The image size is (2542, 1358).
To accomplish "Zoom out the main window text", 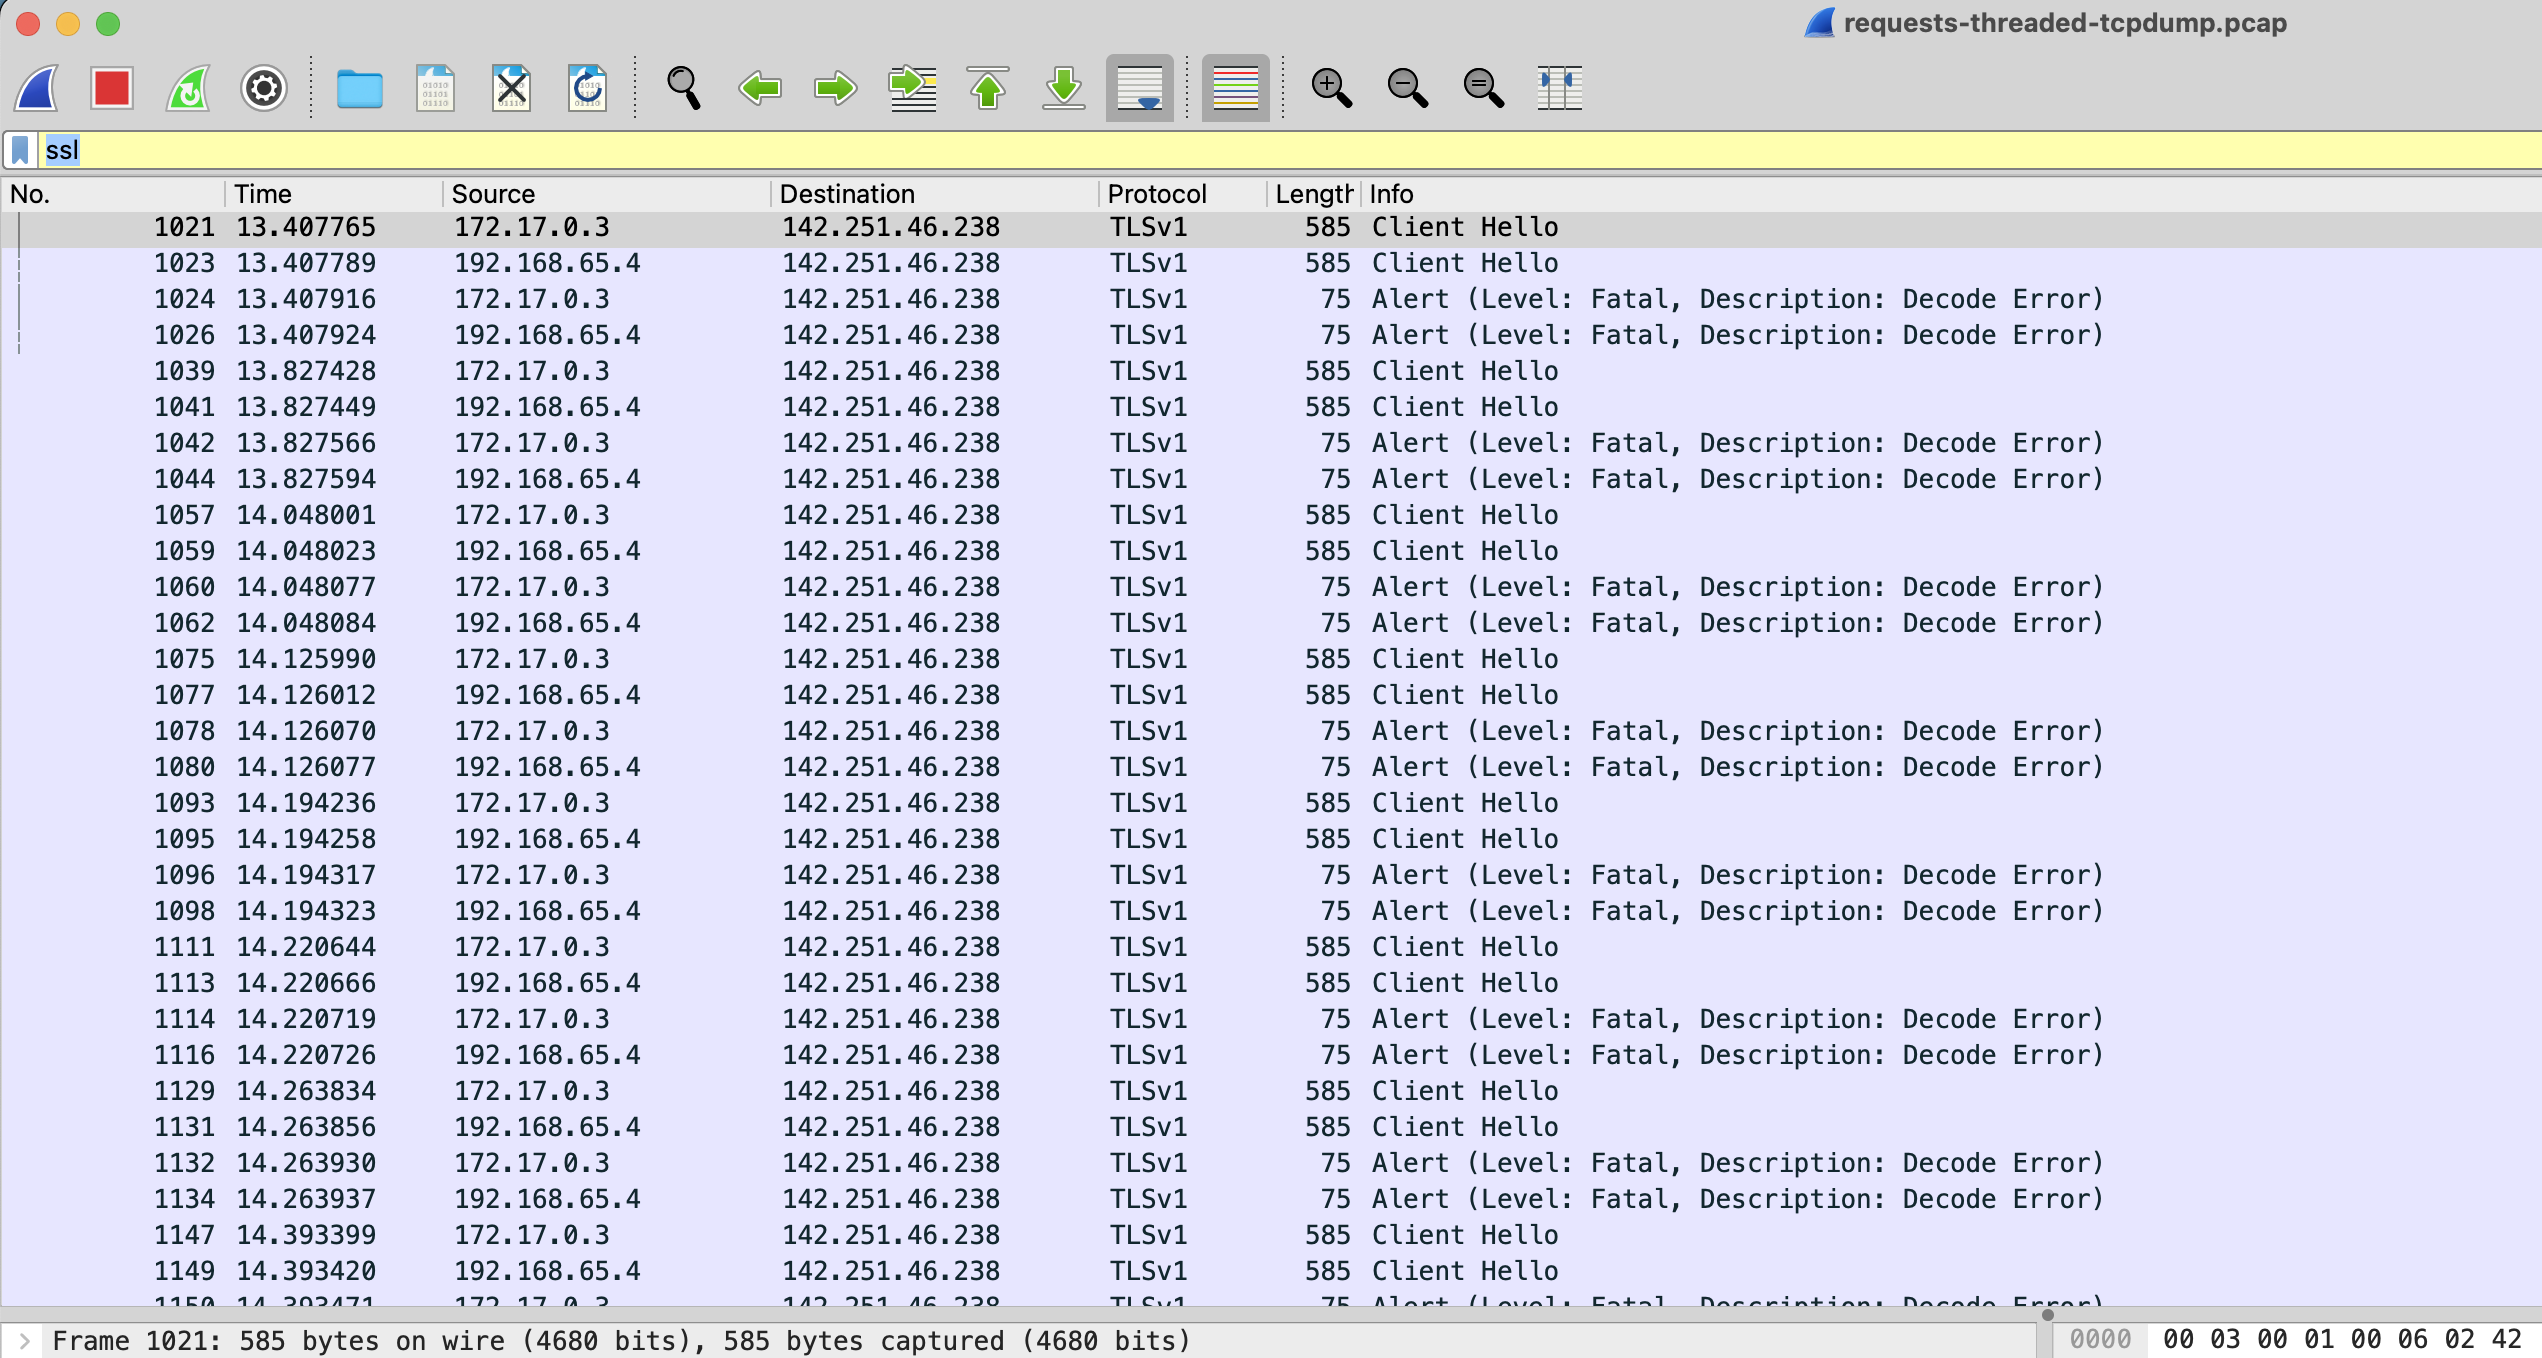I will [x=1408, y=88].
